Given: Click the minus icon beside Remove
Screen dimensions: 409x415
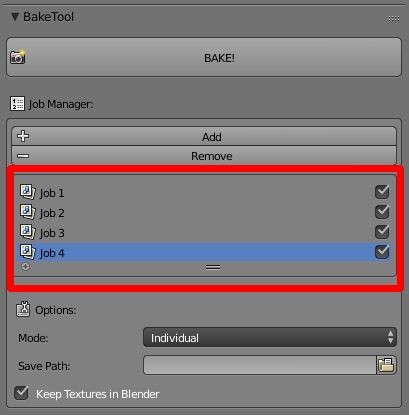Looking at the screenshot, I should pos(23,156).
